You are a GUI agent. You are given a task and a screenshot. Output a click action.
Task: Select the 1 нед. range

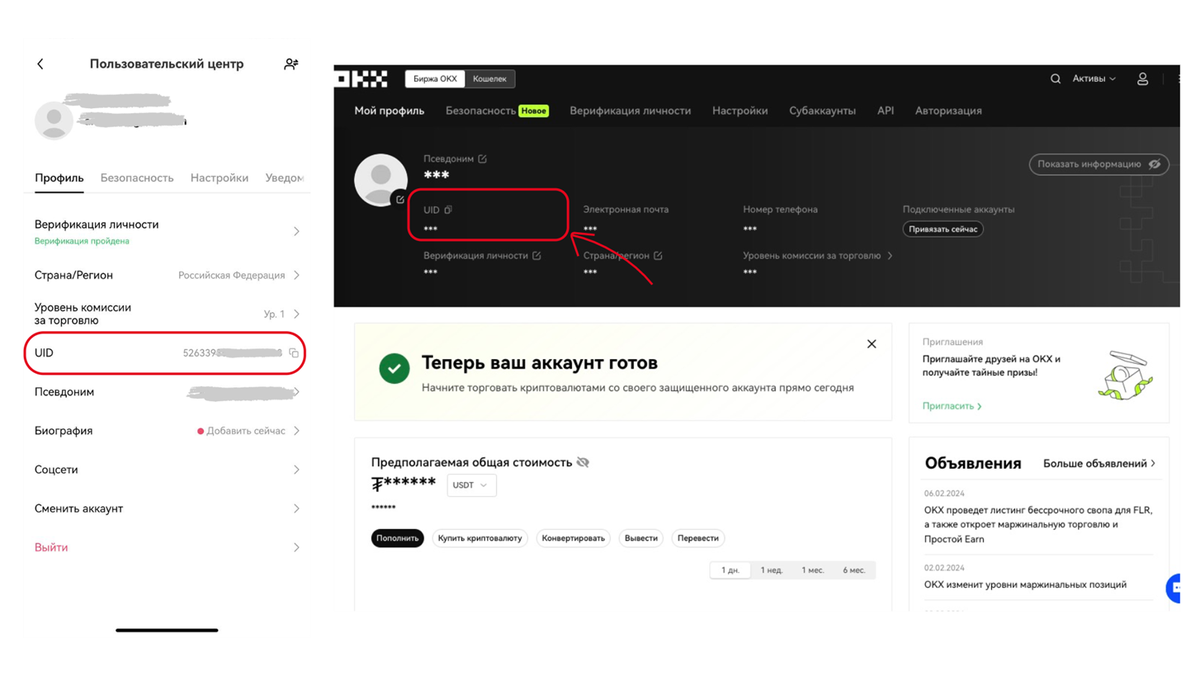point(771,570)
